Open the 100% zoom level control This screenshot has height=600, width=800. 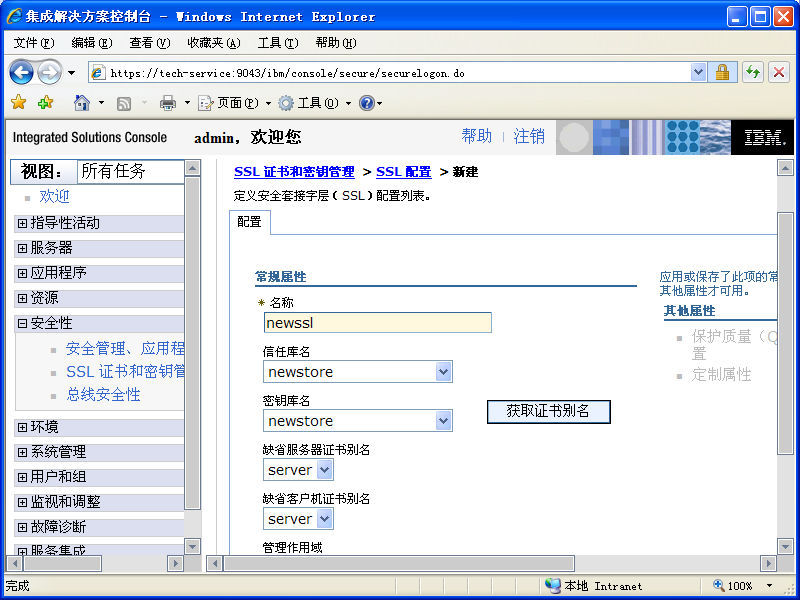coord(744,586)
